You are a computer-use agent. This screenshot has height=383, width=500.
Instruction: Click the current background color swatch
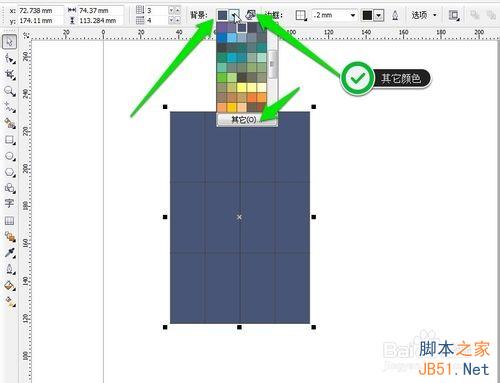coord(222,15)
